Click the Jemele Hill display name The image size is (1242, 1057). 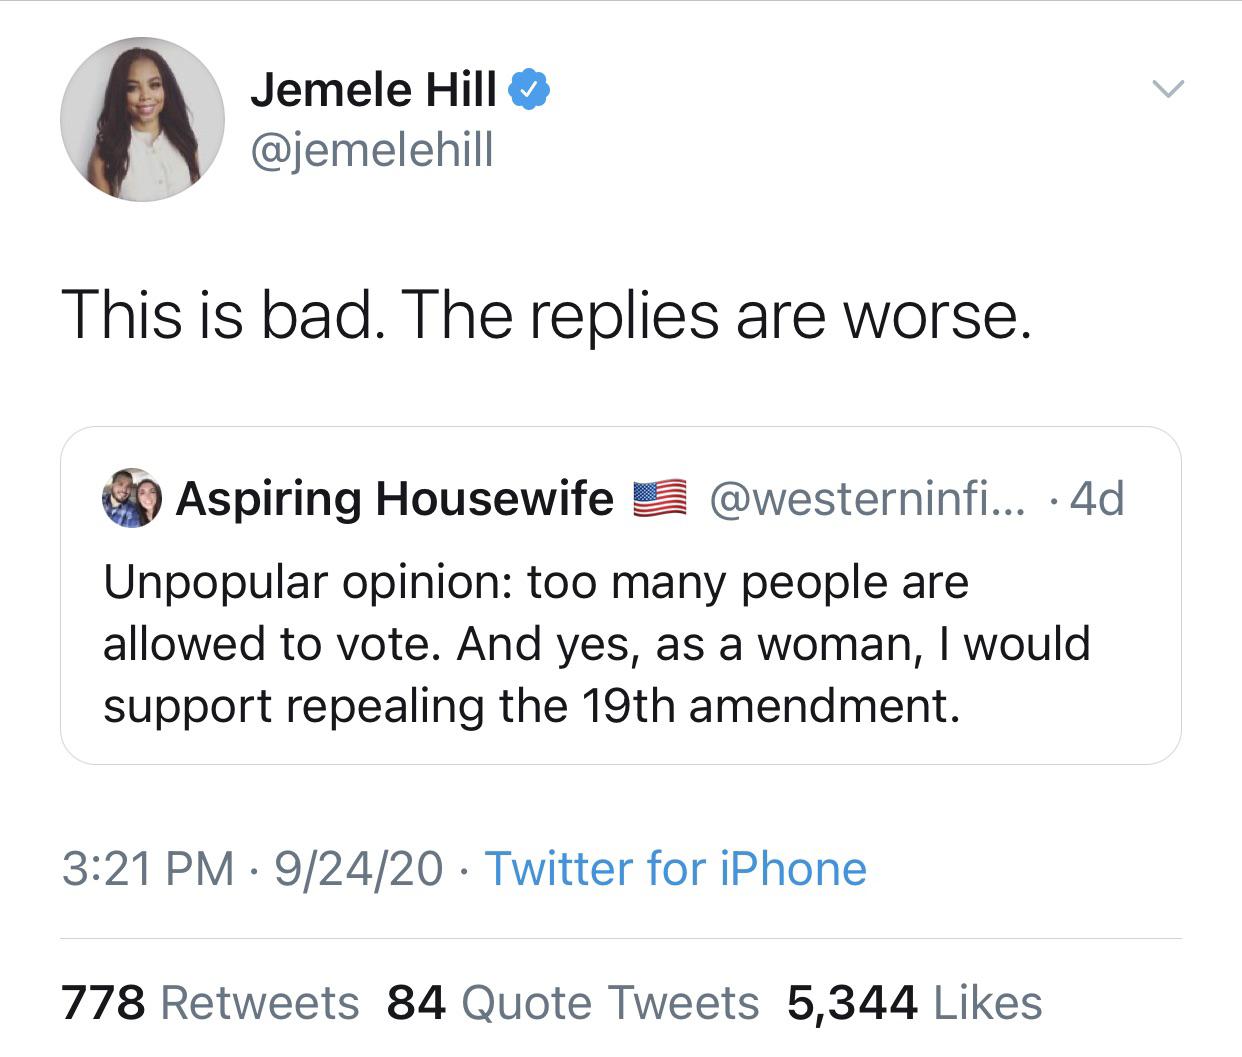coord(376,90)
